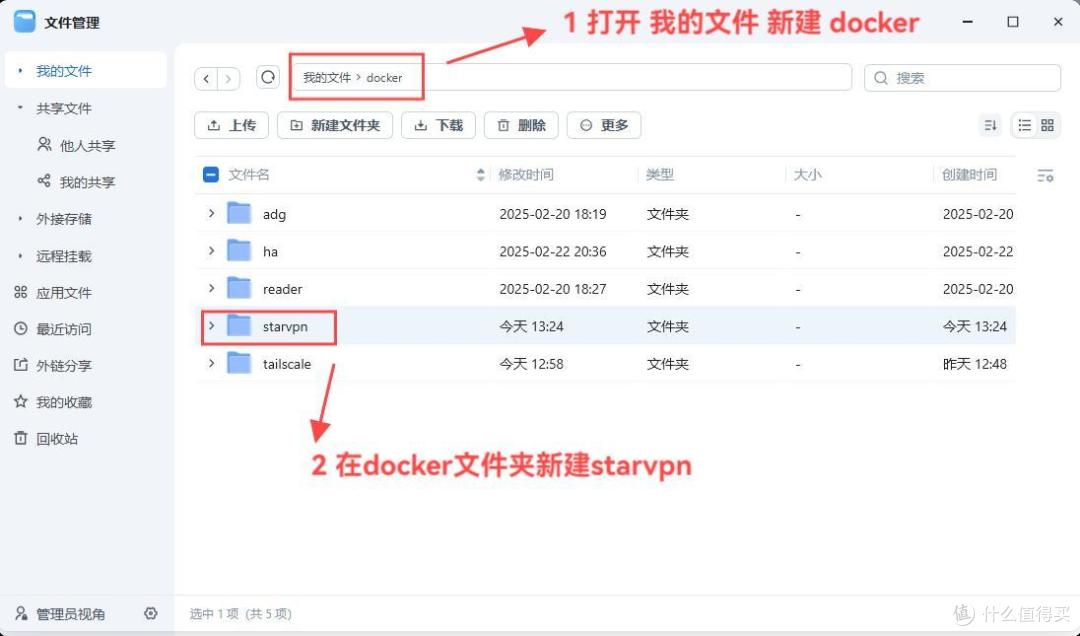Expand the 远程挂载 sidebar section

pos(20,256)
